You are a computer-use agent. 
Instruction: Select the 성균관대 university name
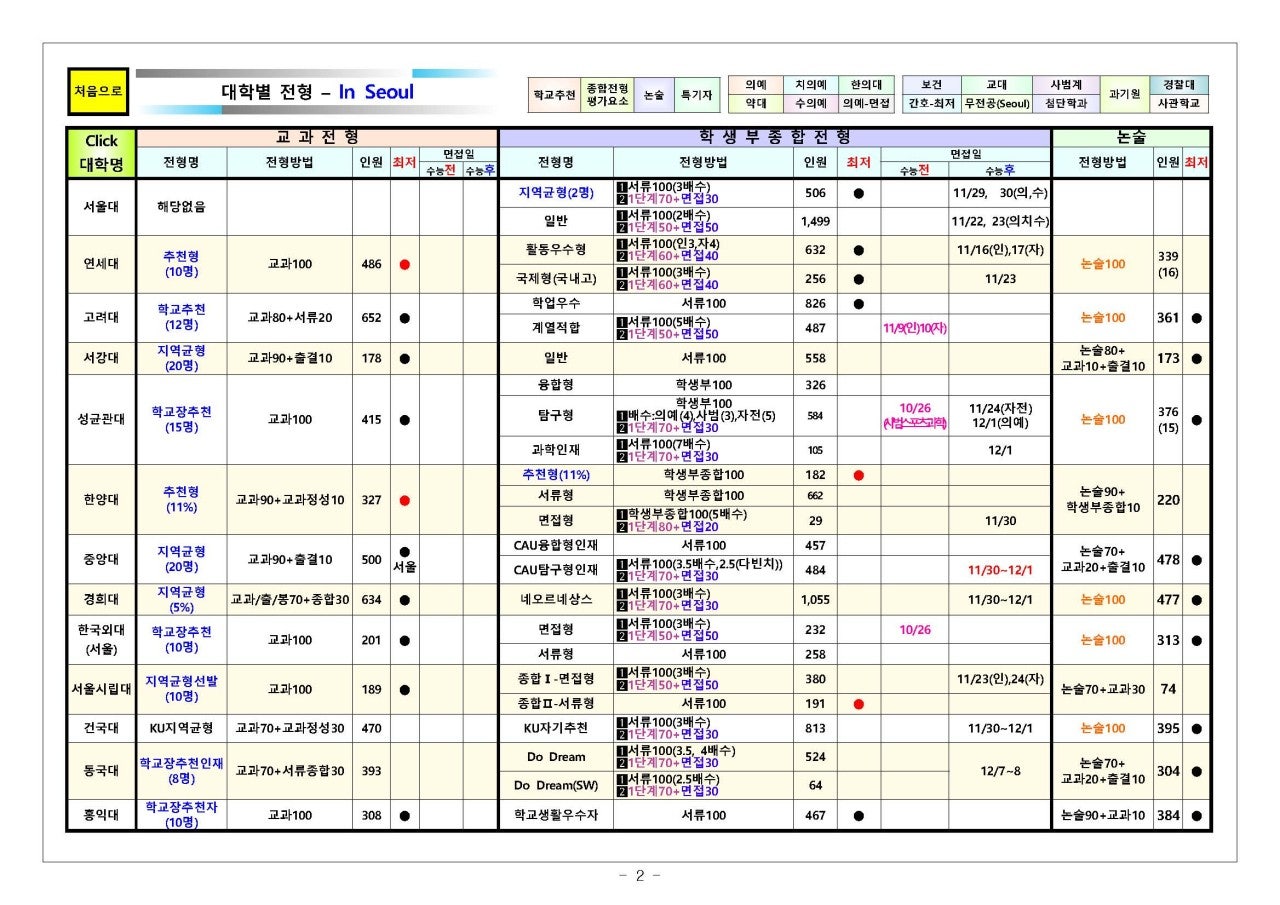click(101, 420)
